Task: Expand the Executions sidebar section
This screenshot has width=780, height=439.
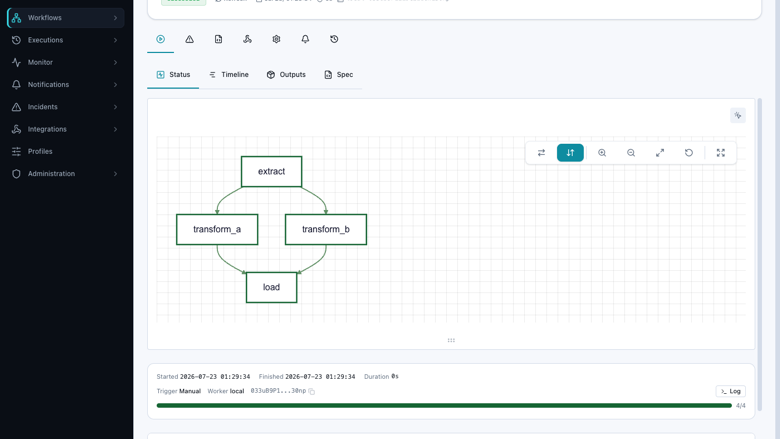Action: (x=66, y=40)
